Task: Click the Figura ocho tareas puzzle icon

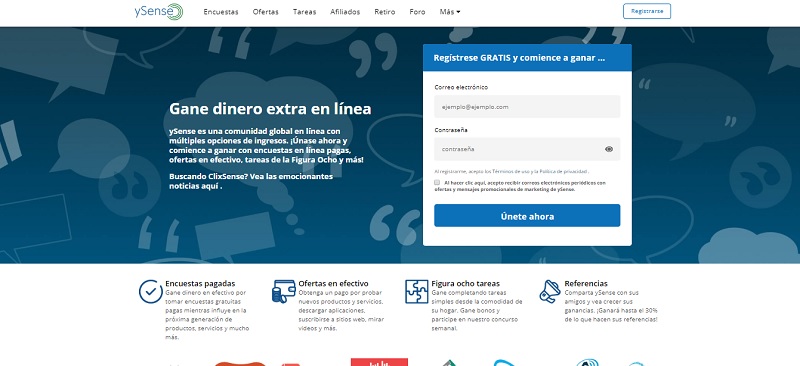Action: pos(416,291)
